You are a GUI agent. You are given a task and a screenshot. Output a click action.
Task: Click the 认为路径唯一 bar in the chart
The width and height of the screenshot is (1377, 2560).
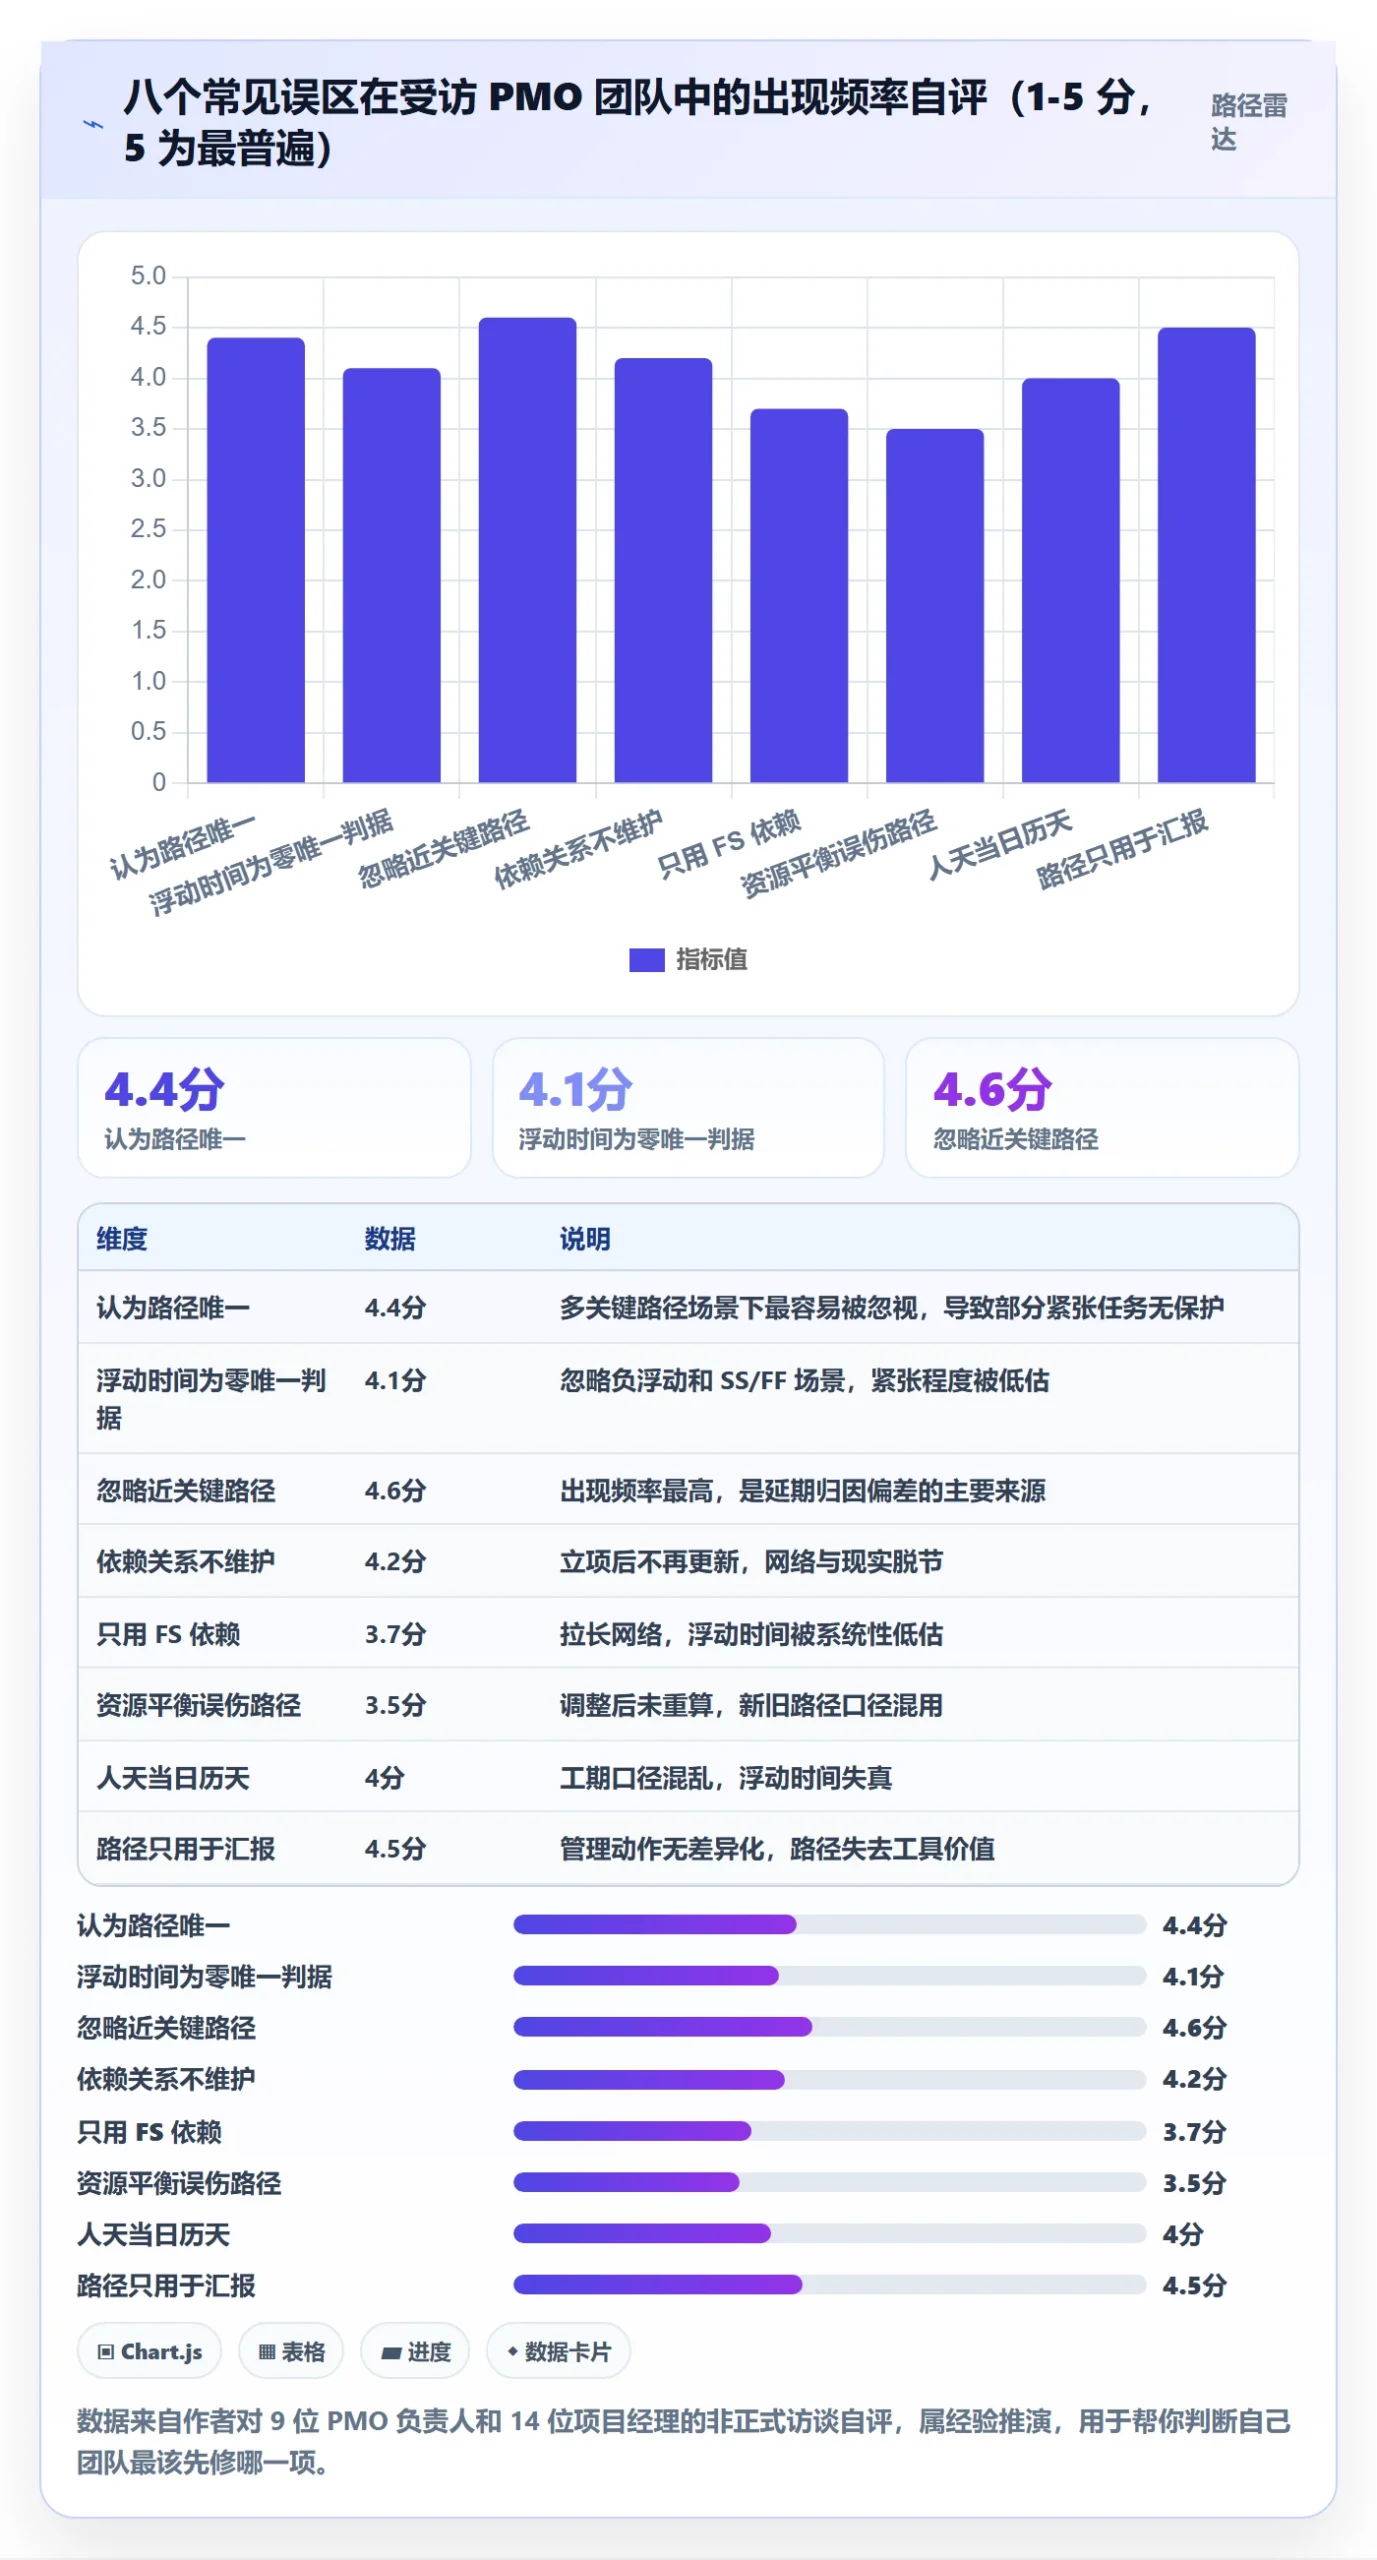point(256,560)
